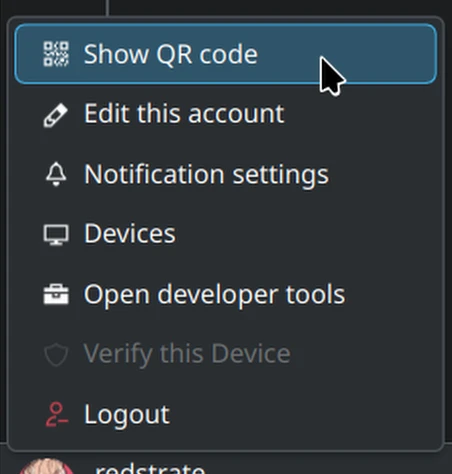The height and width of the screenshot is (474, 452).
Task: Click the red user logout icon
Action: coord(56,414)
